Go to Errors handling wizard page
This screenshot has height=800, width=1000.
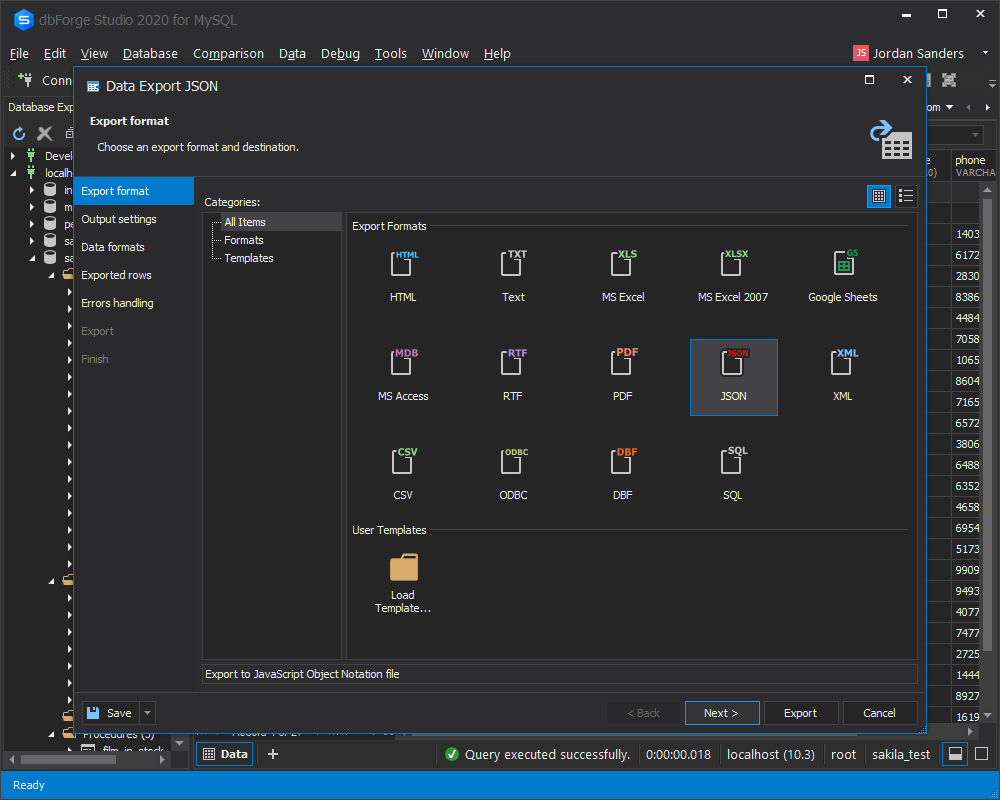point(134,303)
